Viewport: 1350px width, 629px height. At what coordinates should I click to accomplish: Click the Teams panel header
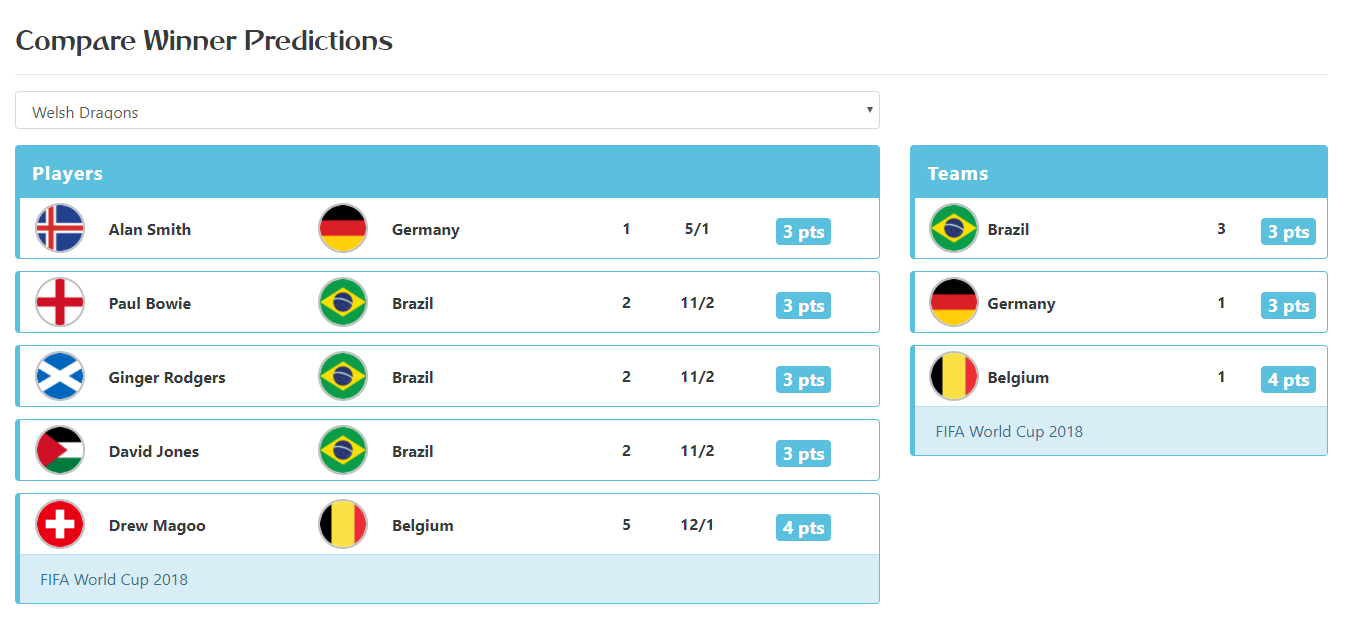(1119, 172)
